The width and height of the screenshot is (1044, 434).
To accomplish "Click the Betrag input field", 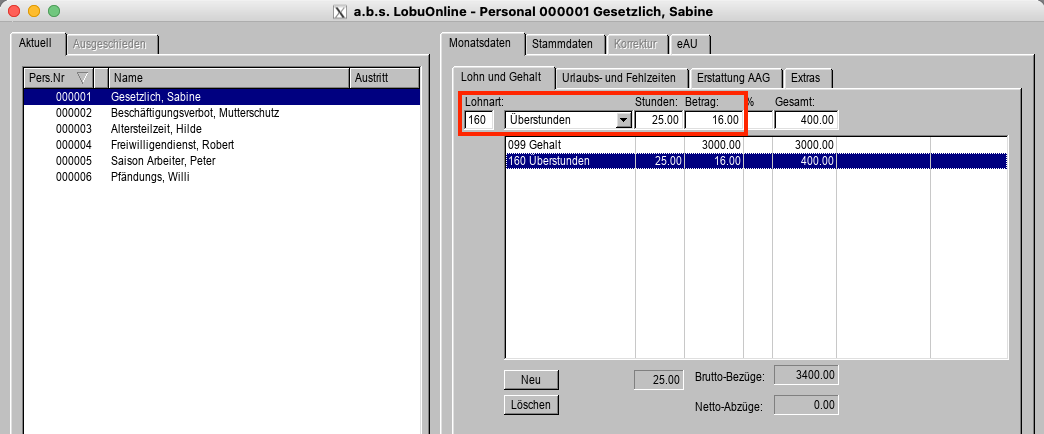I will (714, 120).
